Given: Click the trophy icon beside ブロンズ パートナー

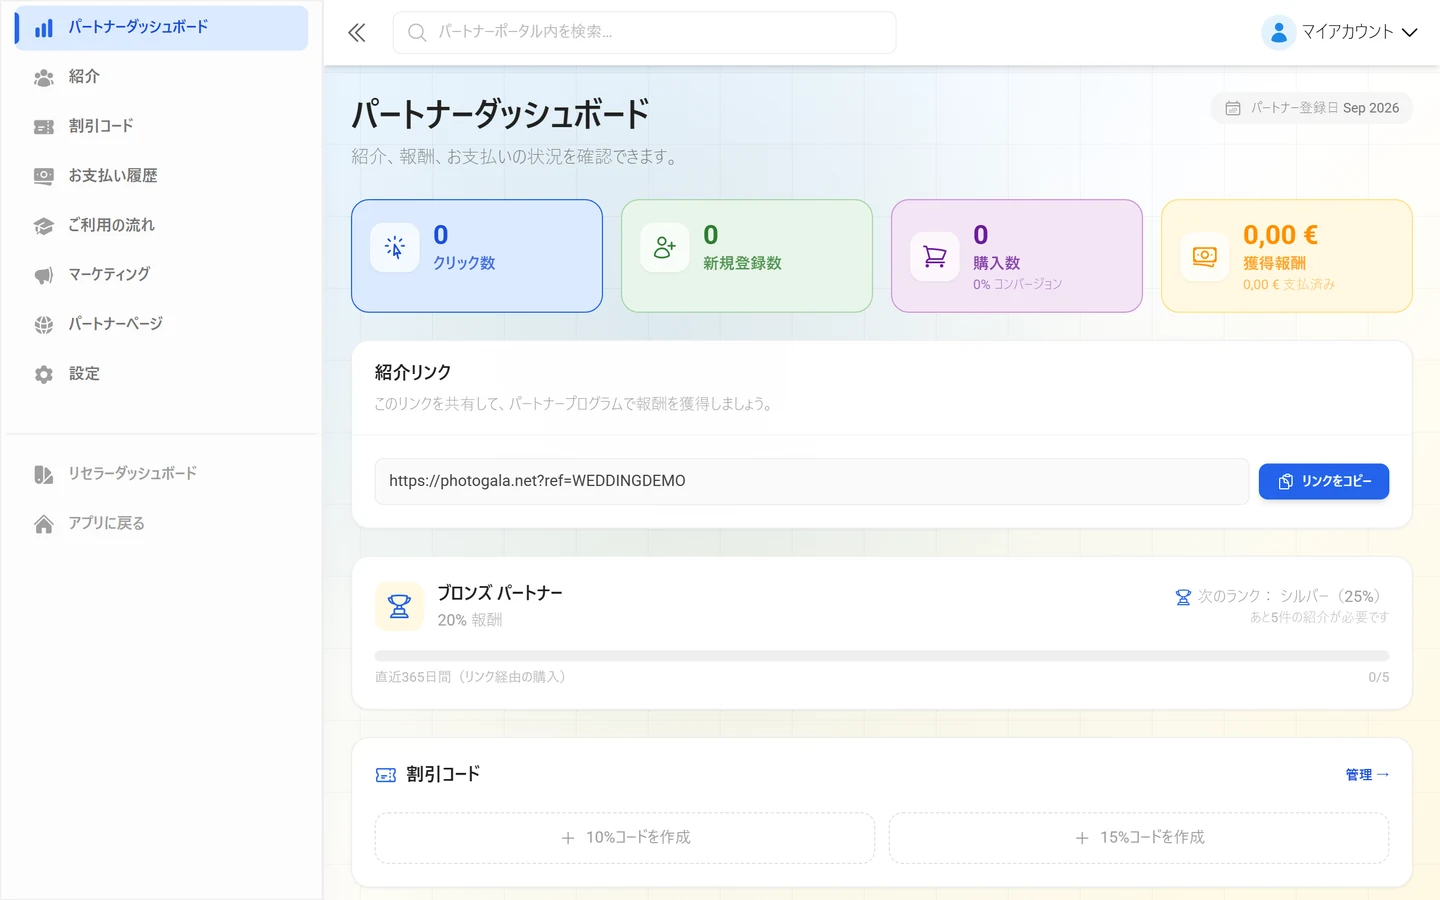Looking at the screenshot, I should click(399, 606).
